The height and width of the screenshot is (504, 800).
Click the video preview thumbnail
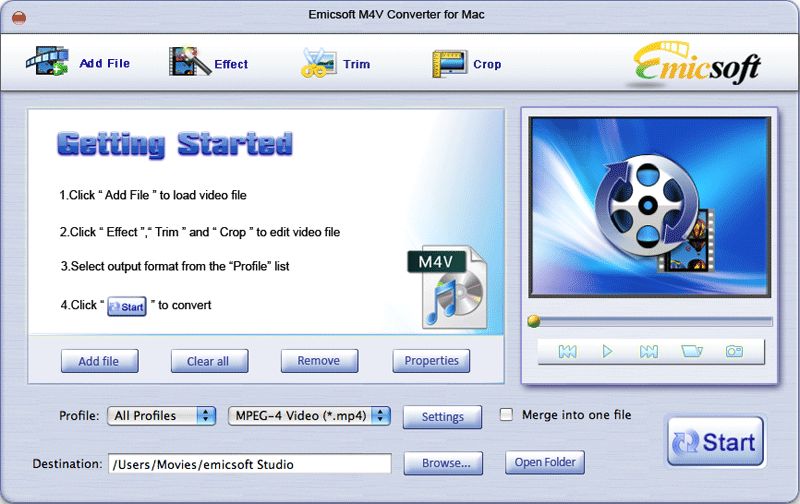[649, 207]
